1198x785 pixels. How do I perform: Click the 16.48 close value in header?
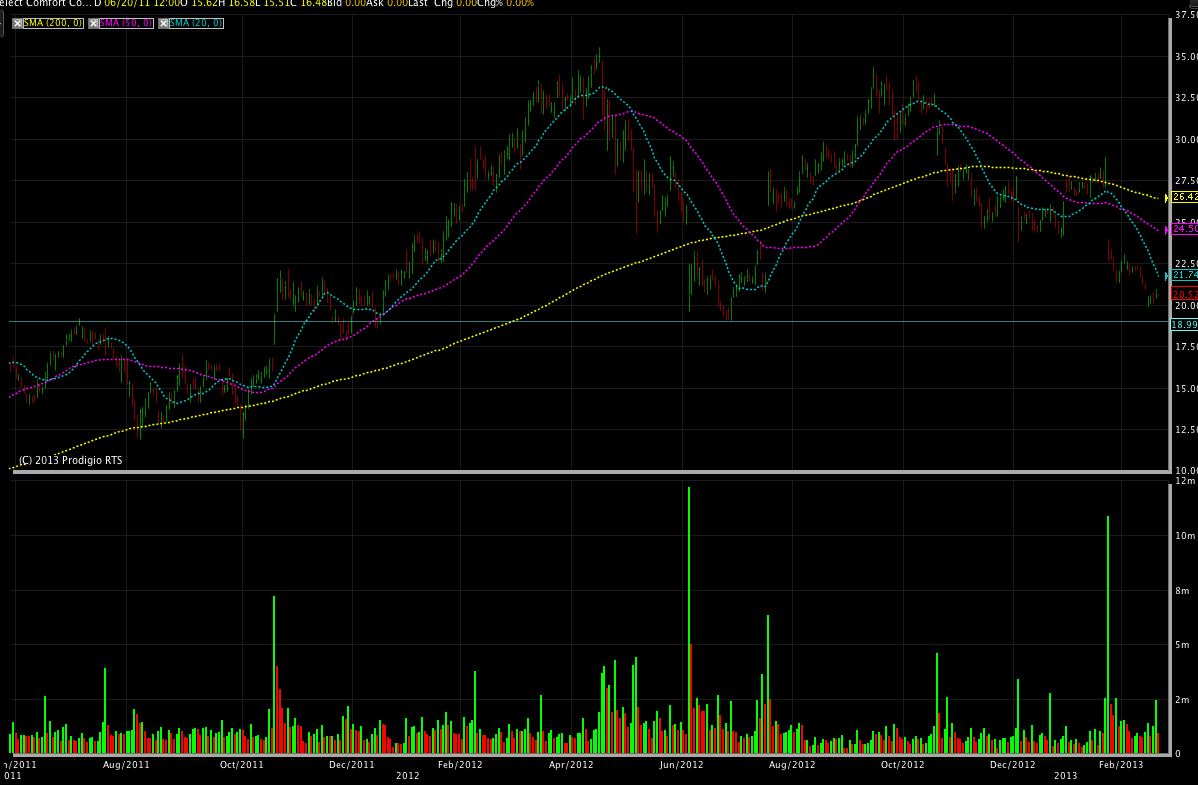click(x=312, y=4)
